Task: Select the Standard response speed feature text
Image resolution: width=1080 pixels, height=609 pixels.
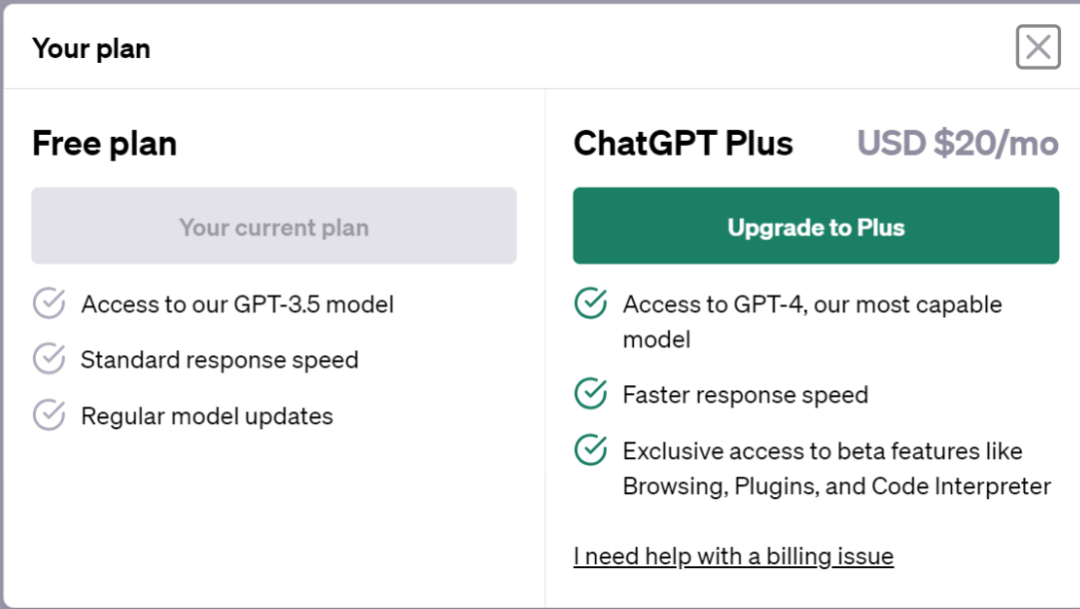Action: 219,360
